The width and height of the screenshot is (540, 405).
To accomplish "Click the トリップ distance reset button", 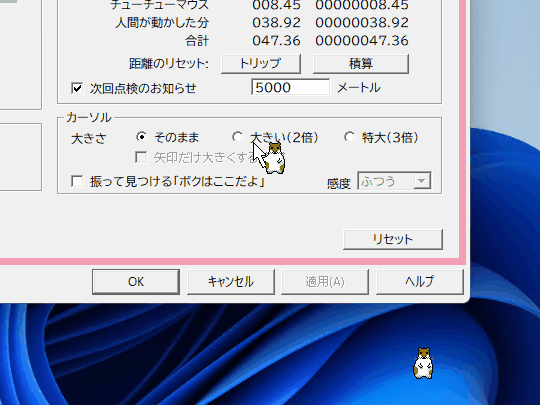I will click(261, 64).
